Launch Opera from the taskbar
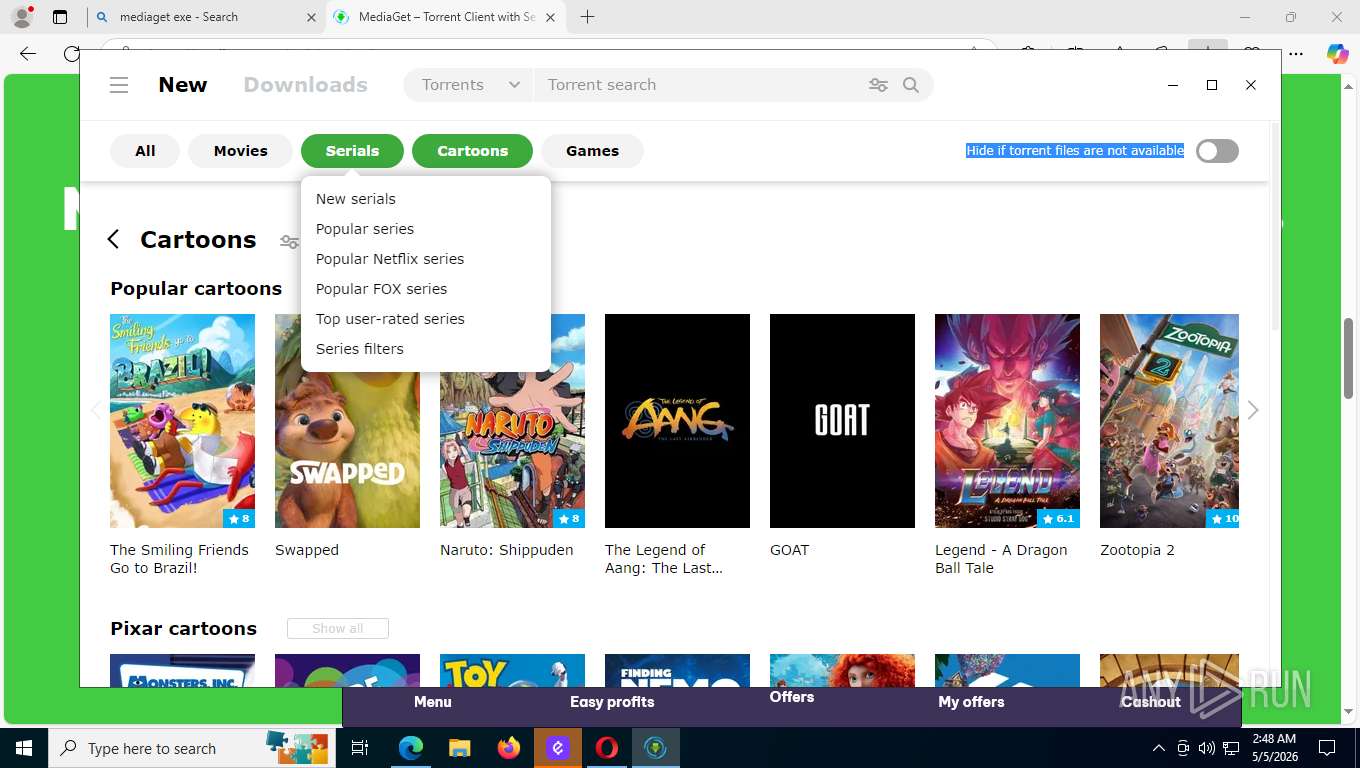Viewport: 1360px width, 768px height. click(x=607, y=748)
